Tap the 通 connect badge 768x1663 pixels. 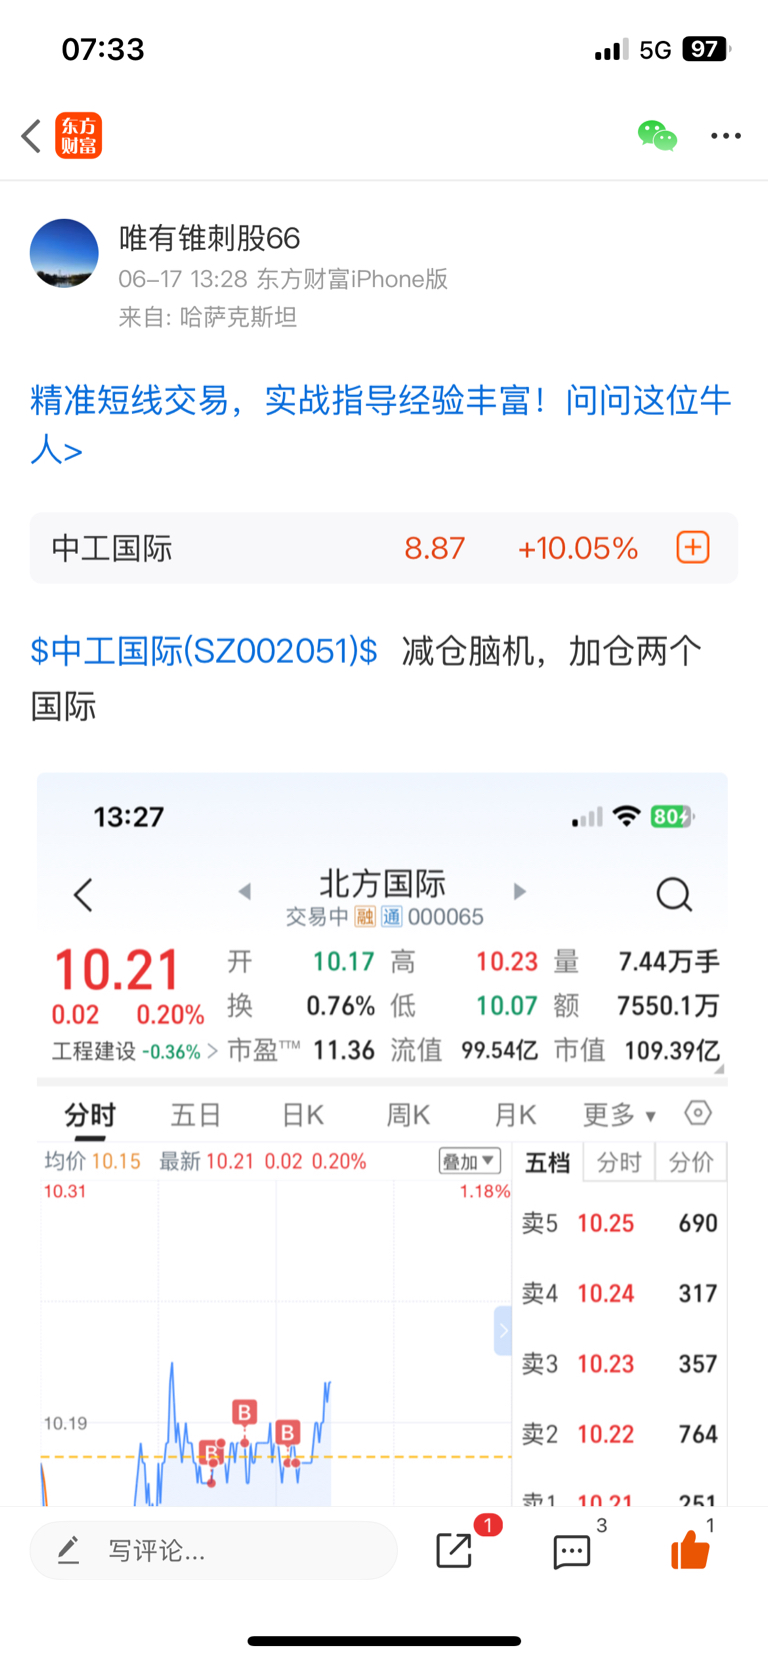(391, 917)
